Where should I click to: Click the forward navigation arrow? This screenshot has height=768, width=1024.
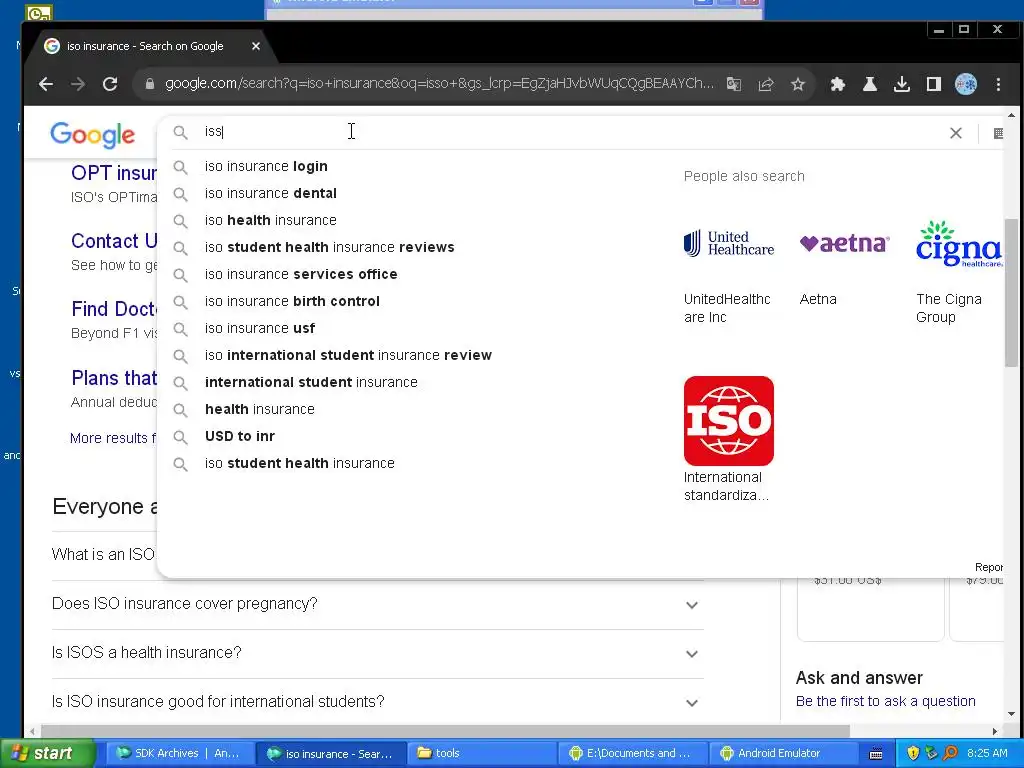78,84
